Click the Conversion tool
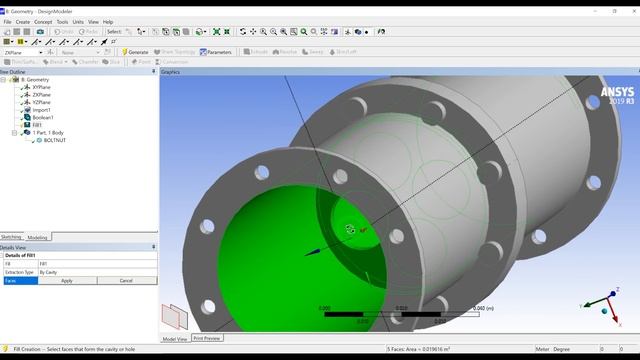The height and width of the screenshot is (360, 640). (171, 62)
